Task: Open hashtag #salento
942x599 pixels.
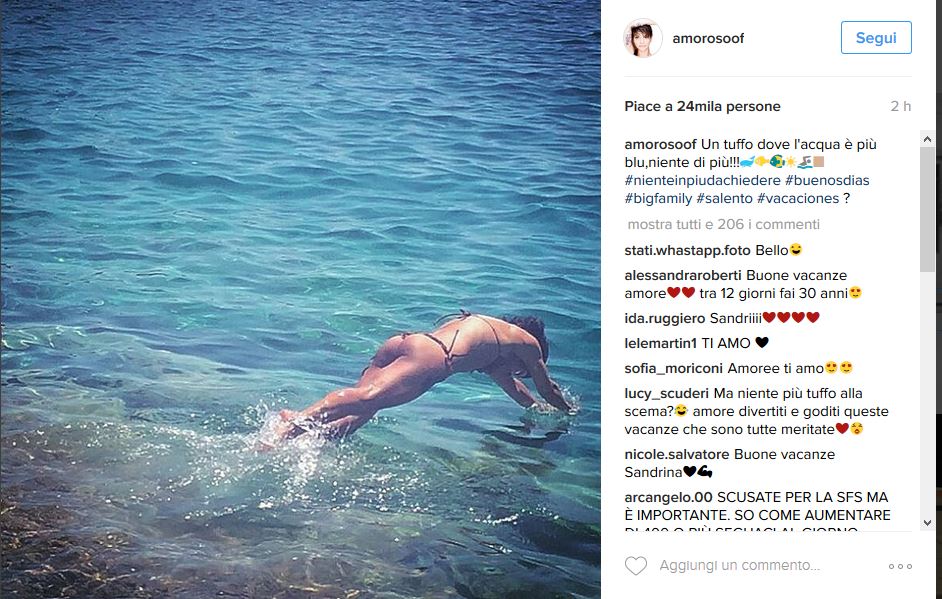Action: 725,198
